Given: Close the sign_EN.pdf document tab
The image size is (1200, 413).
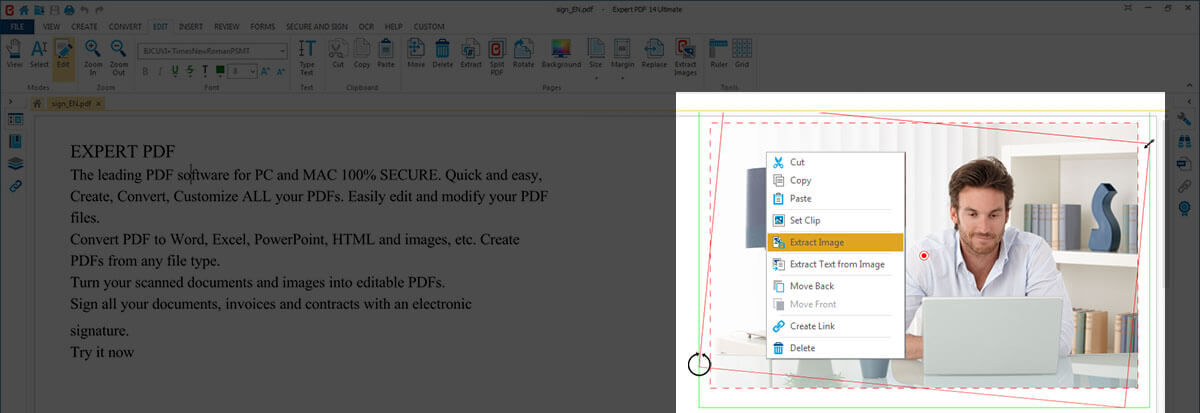Looking at the screenshot, I should pos(99,103).
